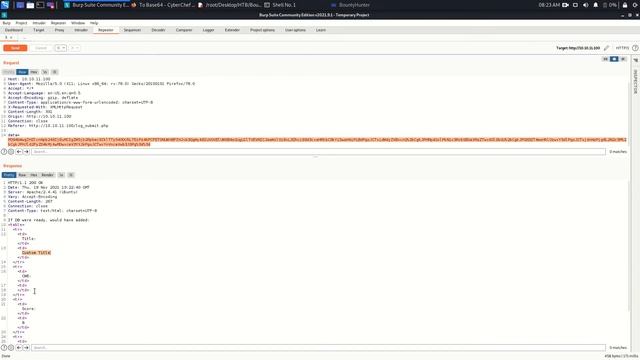Switch to the Sequencer tab

[132, 30]
